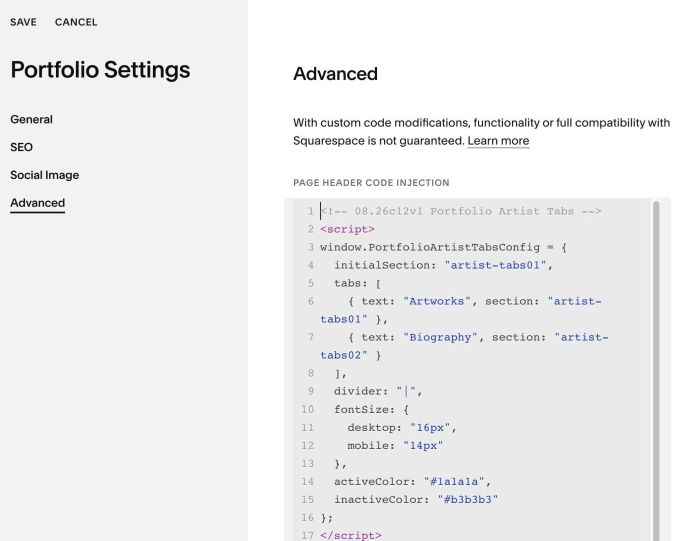The height and width of the screenshot is (541, 700).
Task: Click the closing script tag line
Action: point(351,535)
